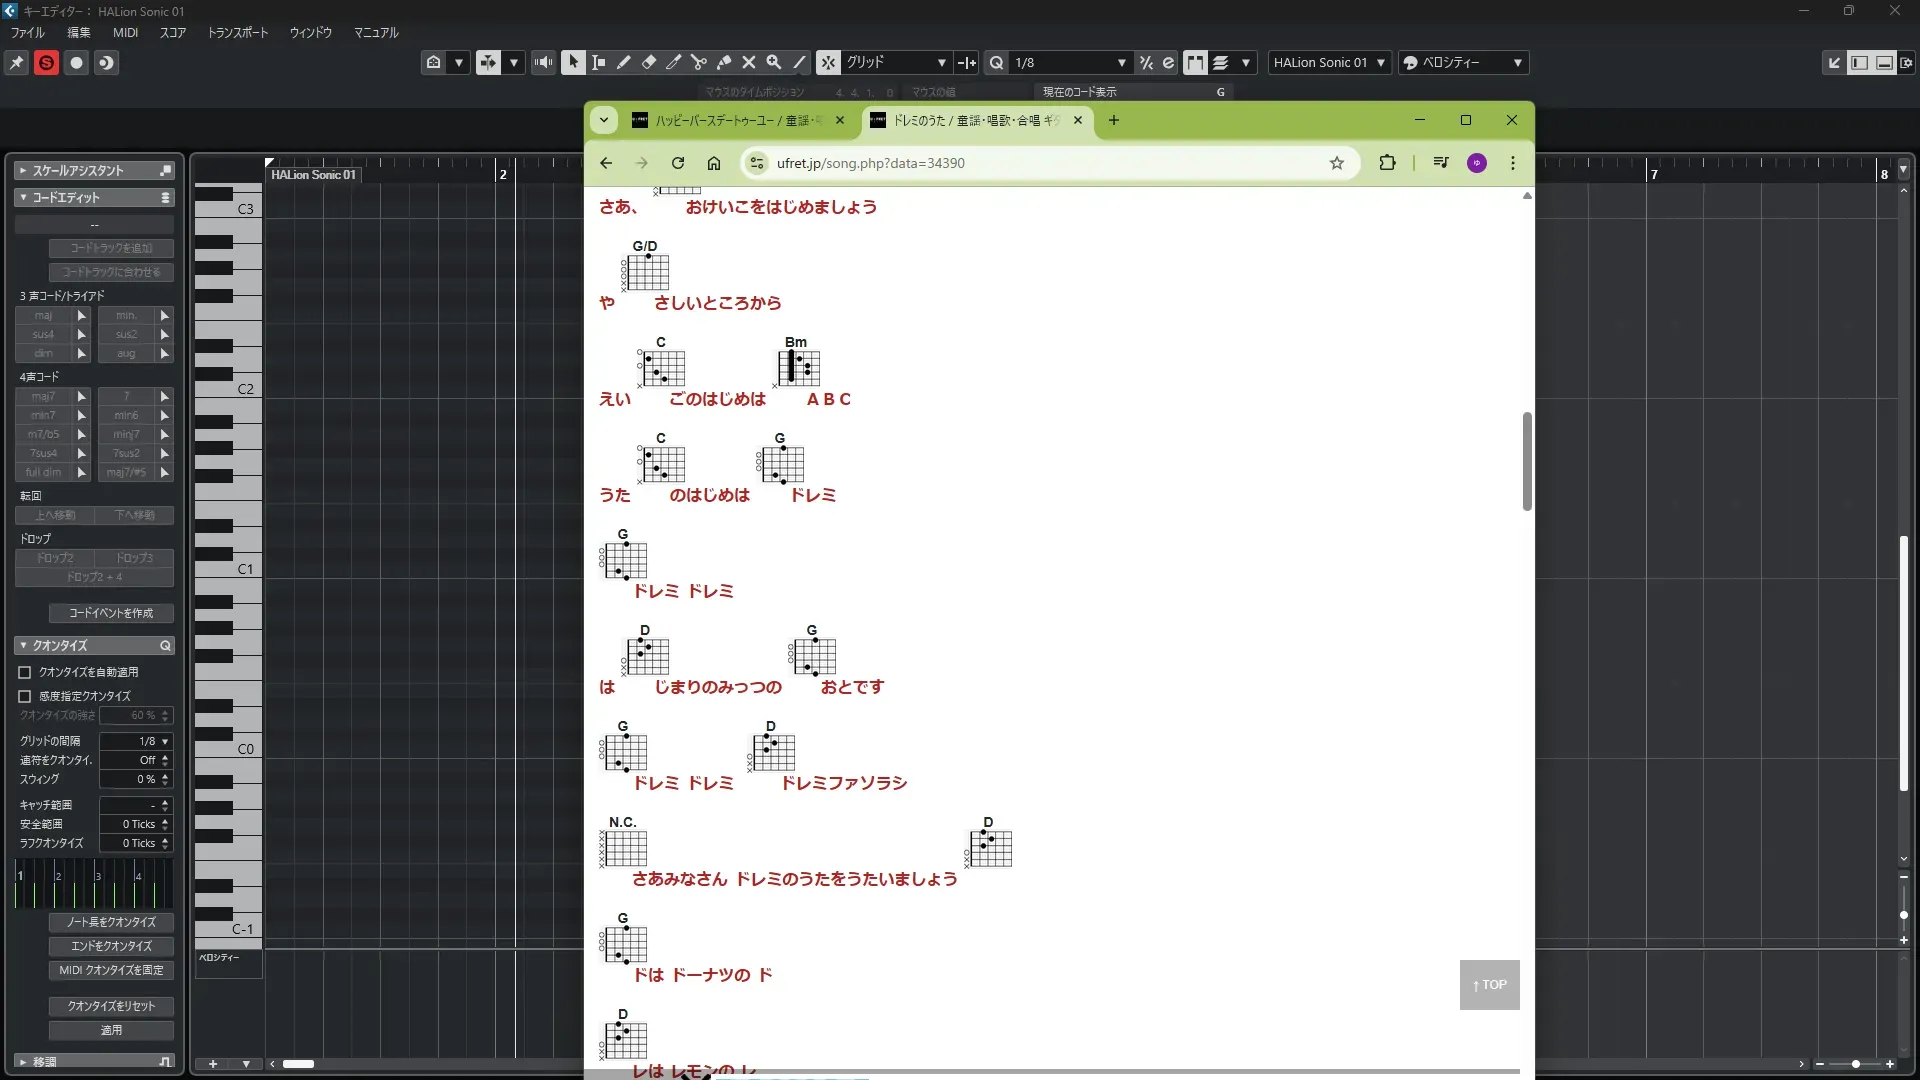Switch to ハッピーバースデートゥーユー browser tab

coord(735,120)
